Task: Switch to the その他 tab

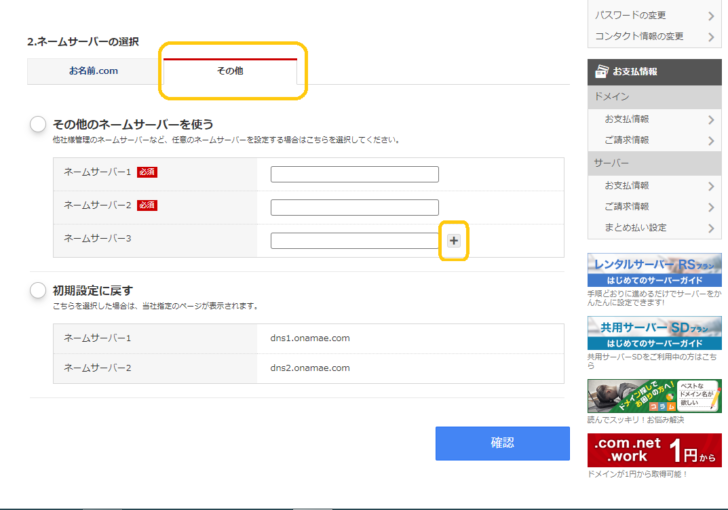Action: pyautogui.click(x=230, y=71)
